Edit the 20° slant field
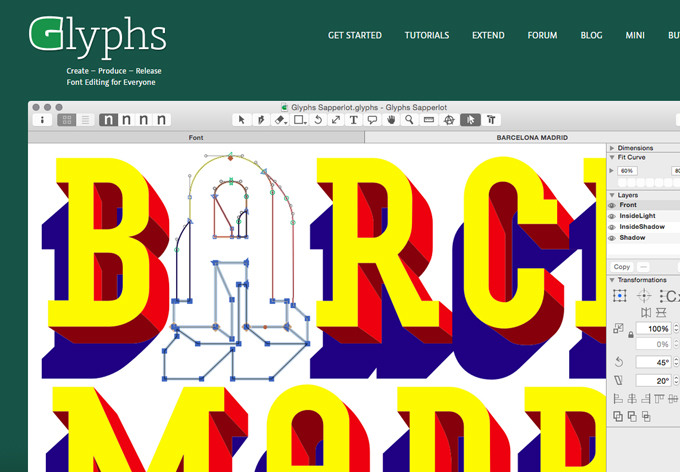Viewport: 680px width, 472px height. (654, 381)
